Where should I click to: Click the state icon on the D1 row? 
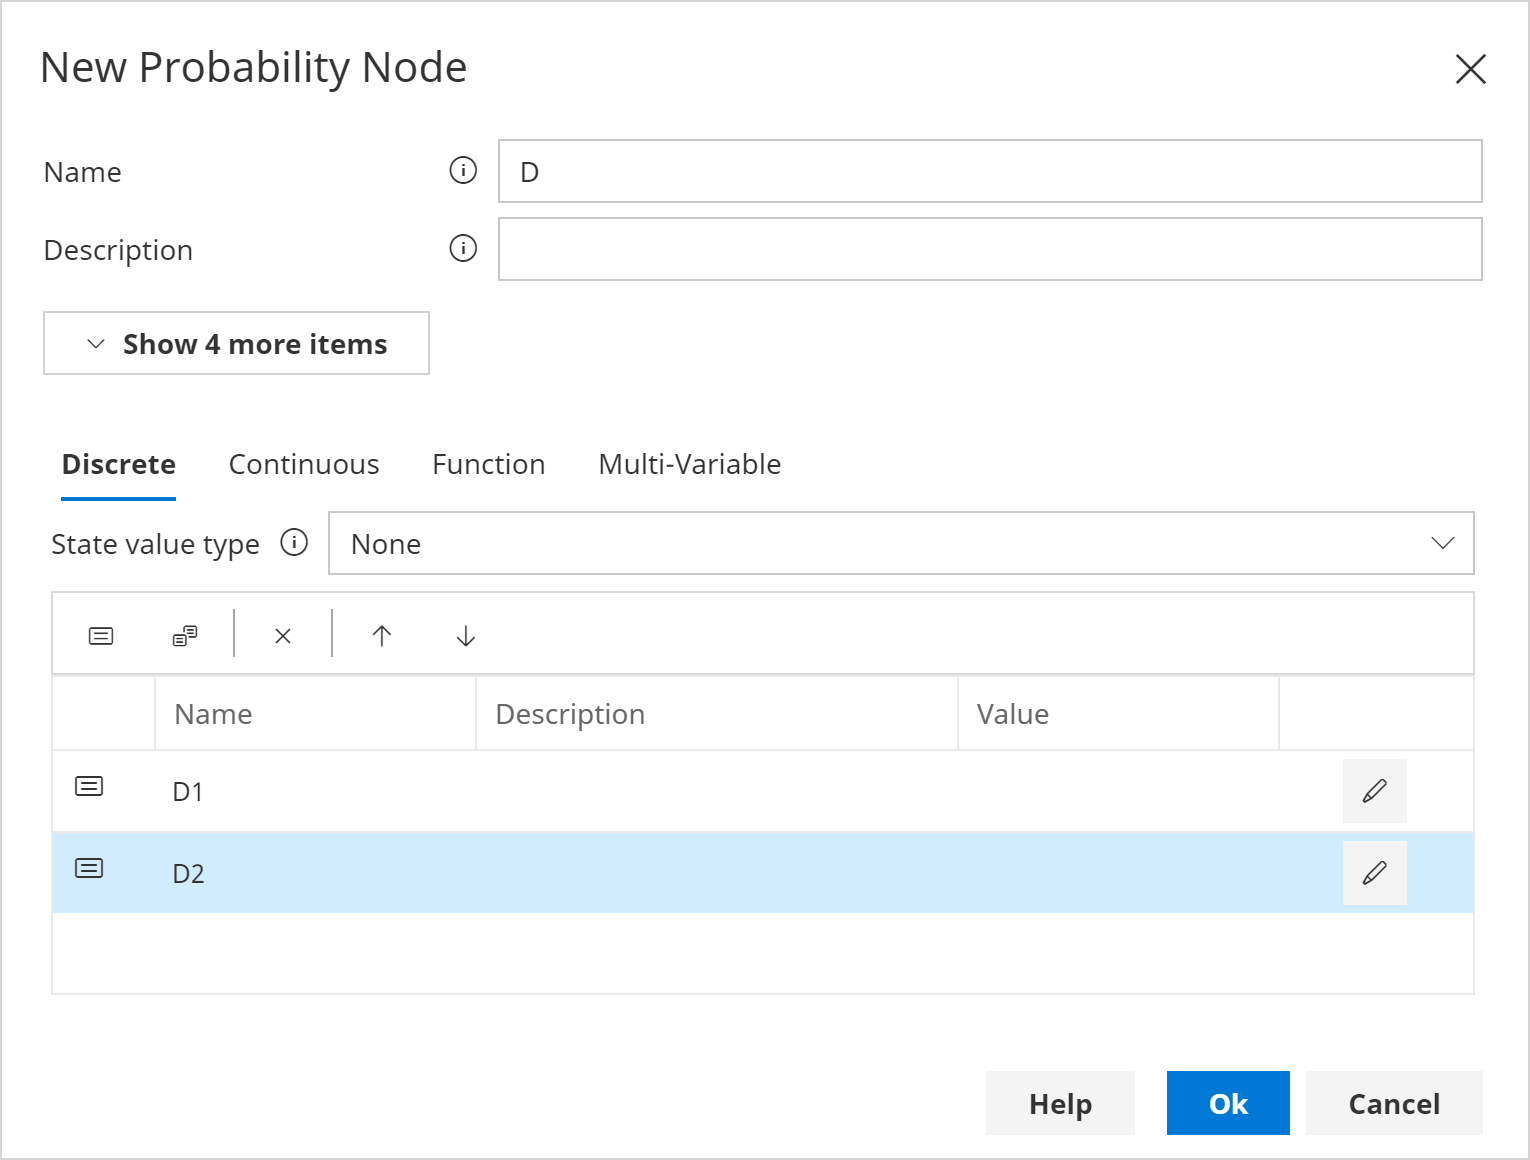88,786
